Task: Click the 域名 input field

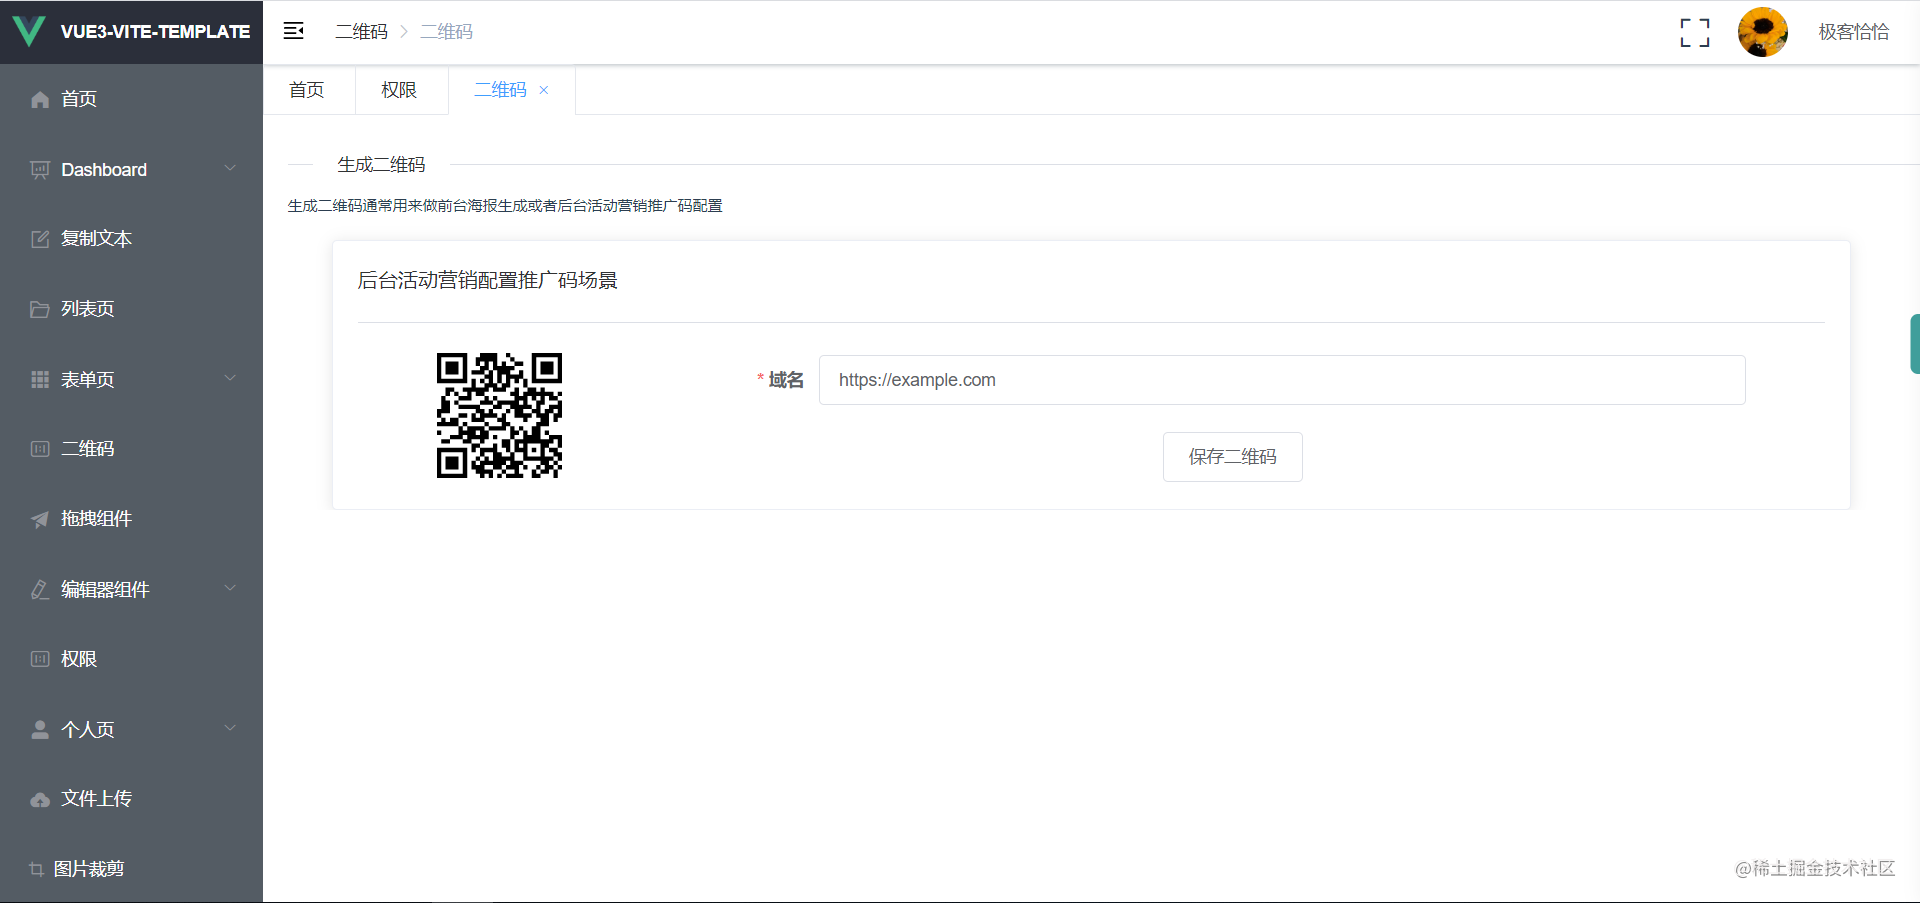Action: pyautogui.click(x=1282, y=380)
